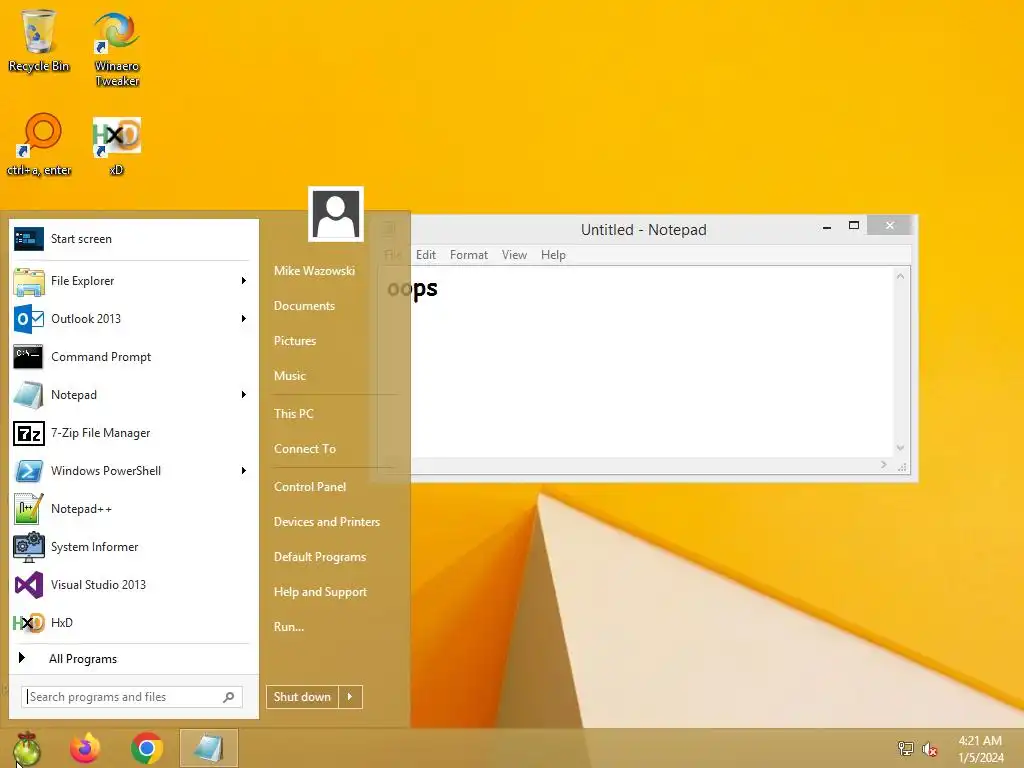Open Firefox from the taskbar
The height and width of the screenshot is (768, 1024).
(85, 748)
